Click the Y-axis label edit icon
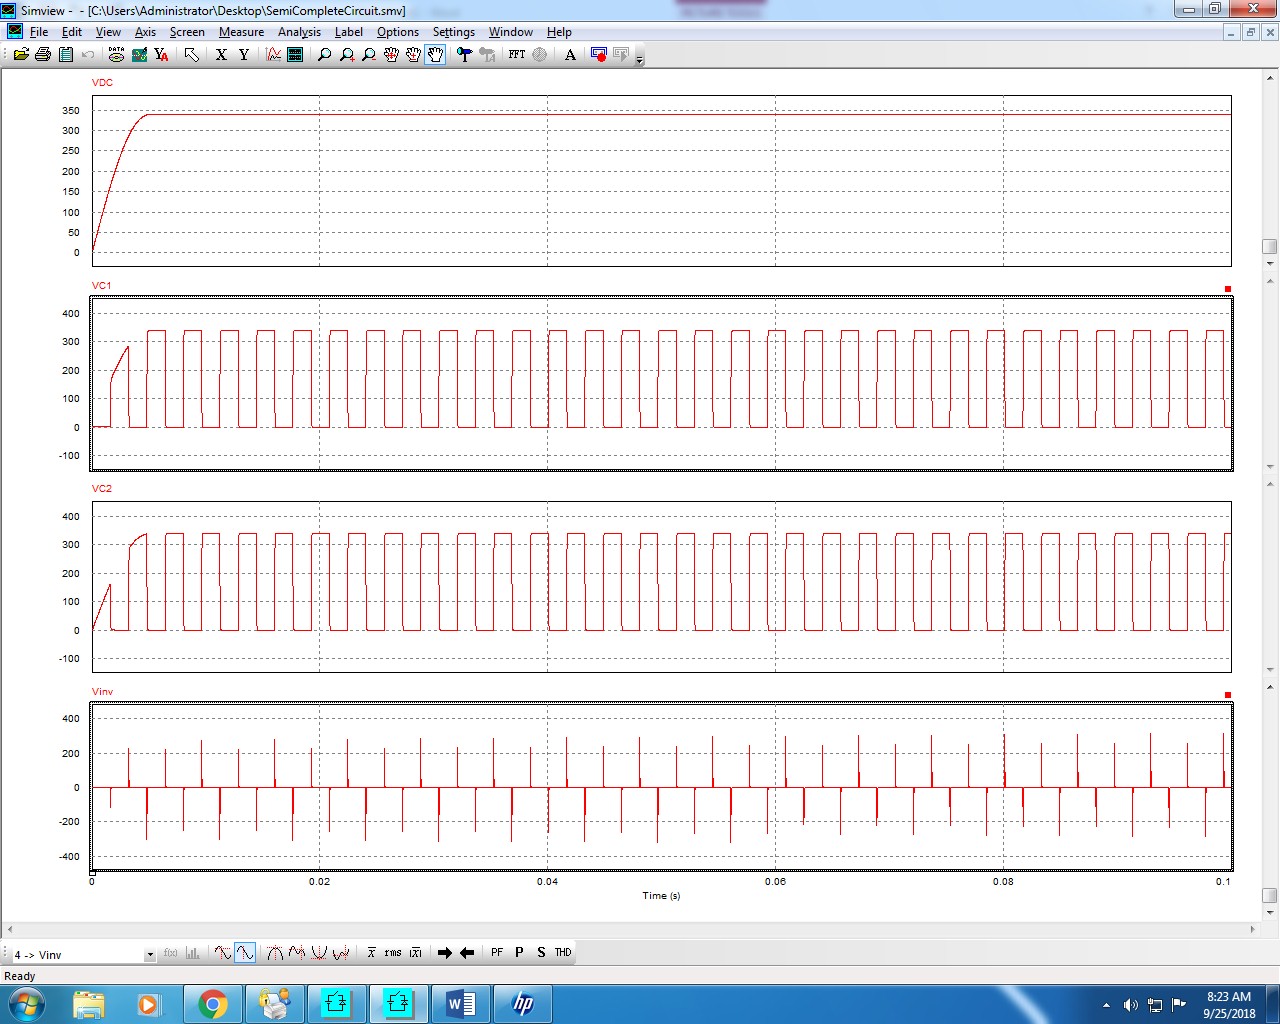1280x1024 pixels. [x=161, y=54]
